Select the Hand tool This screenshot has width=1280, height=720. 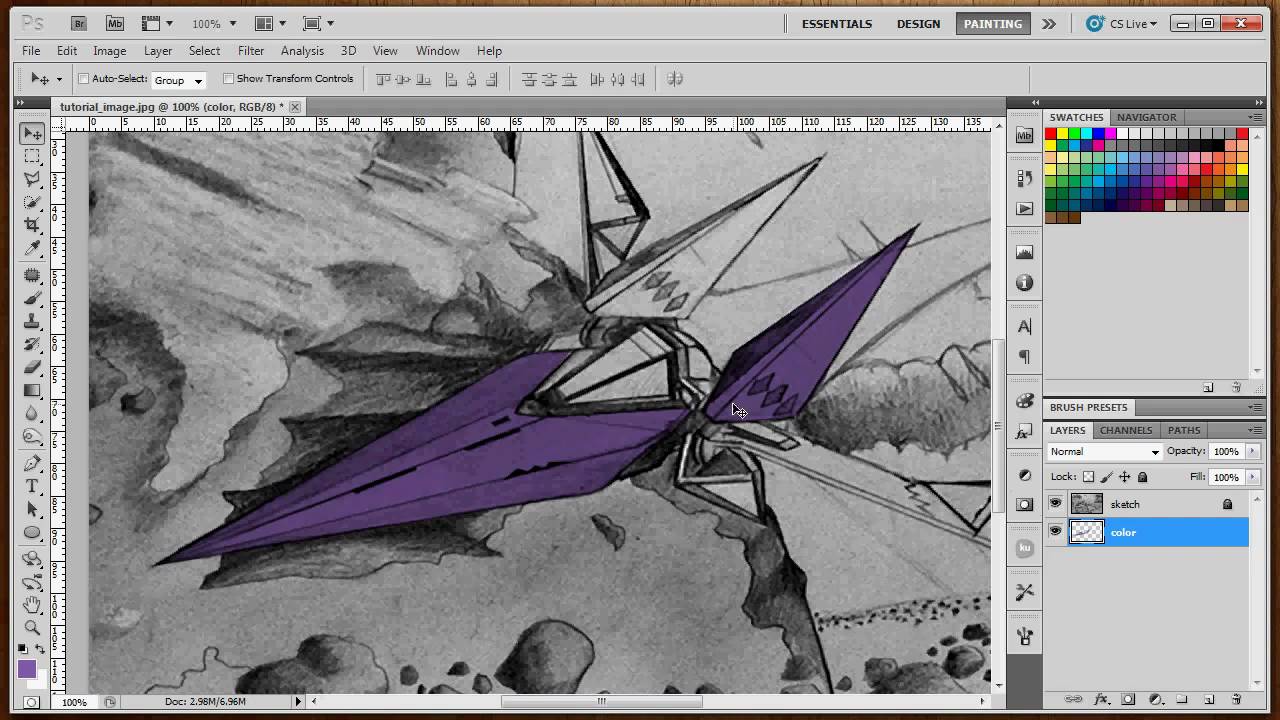pos(33,605)
